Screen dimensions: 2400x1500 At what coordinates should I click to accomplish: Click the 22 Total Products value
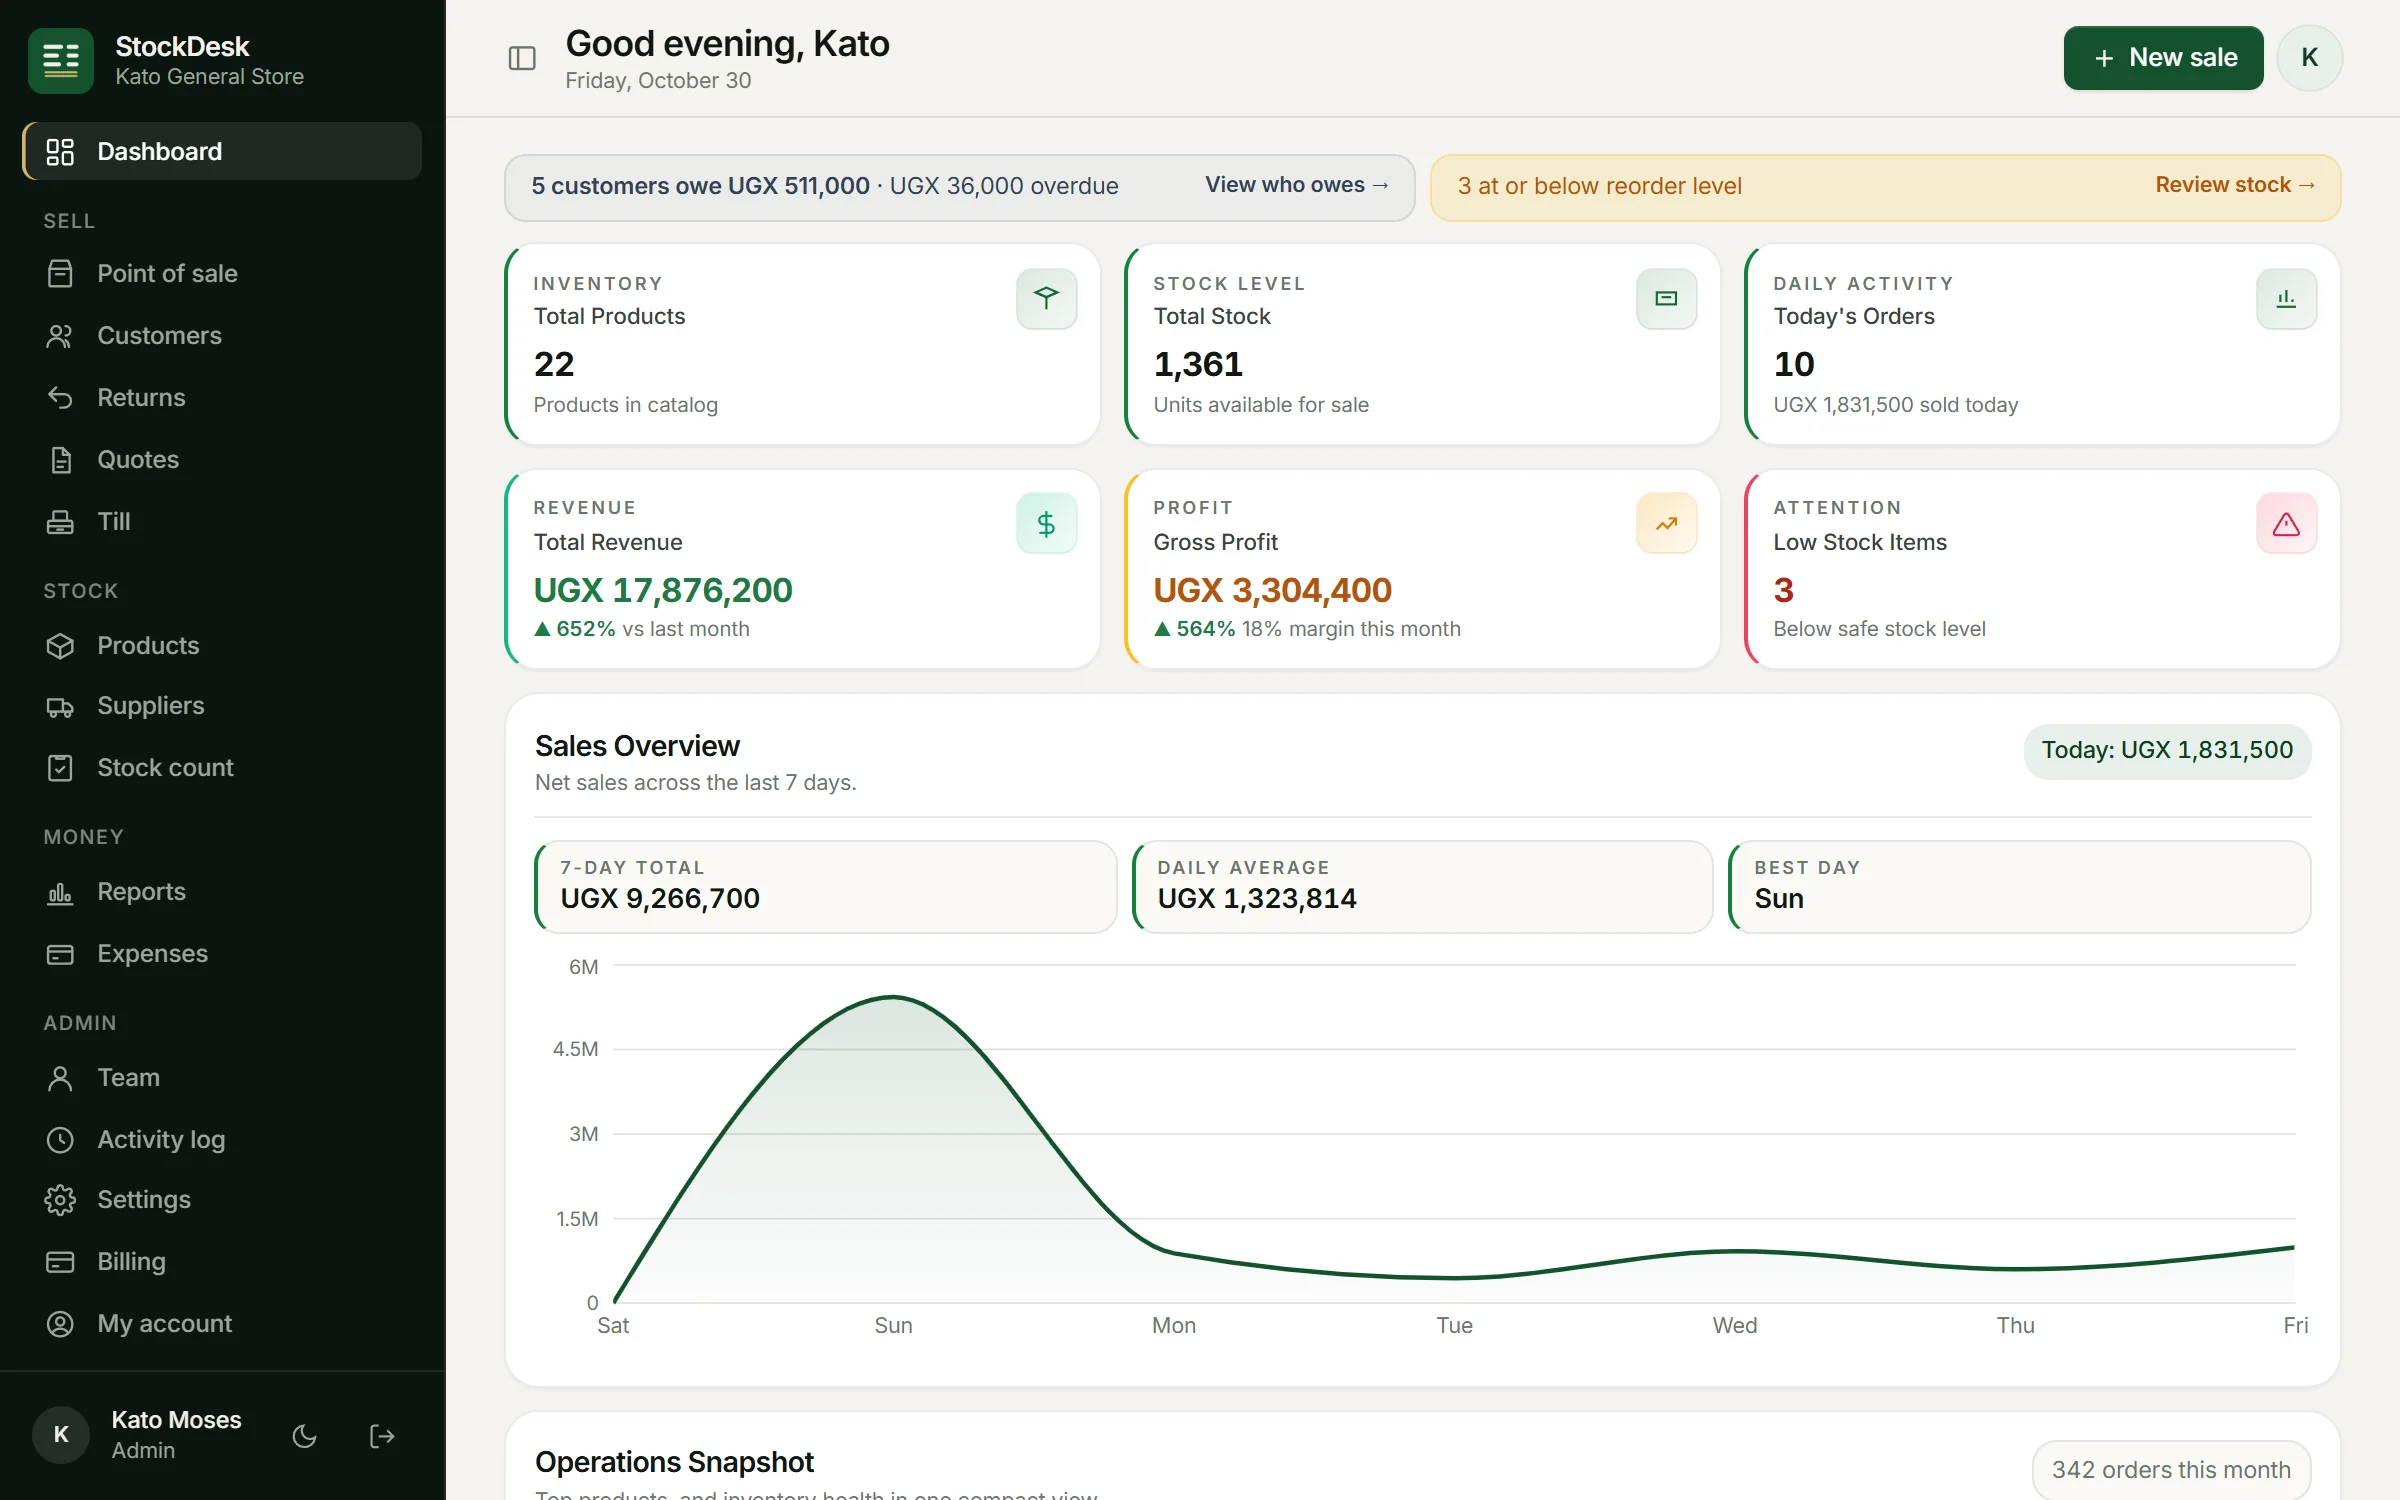click(554, 364)
